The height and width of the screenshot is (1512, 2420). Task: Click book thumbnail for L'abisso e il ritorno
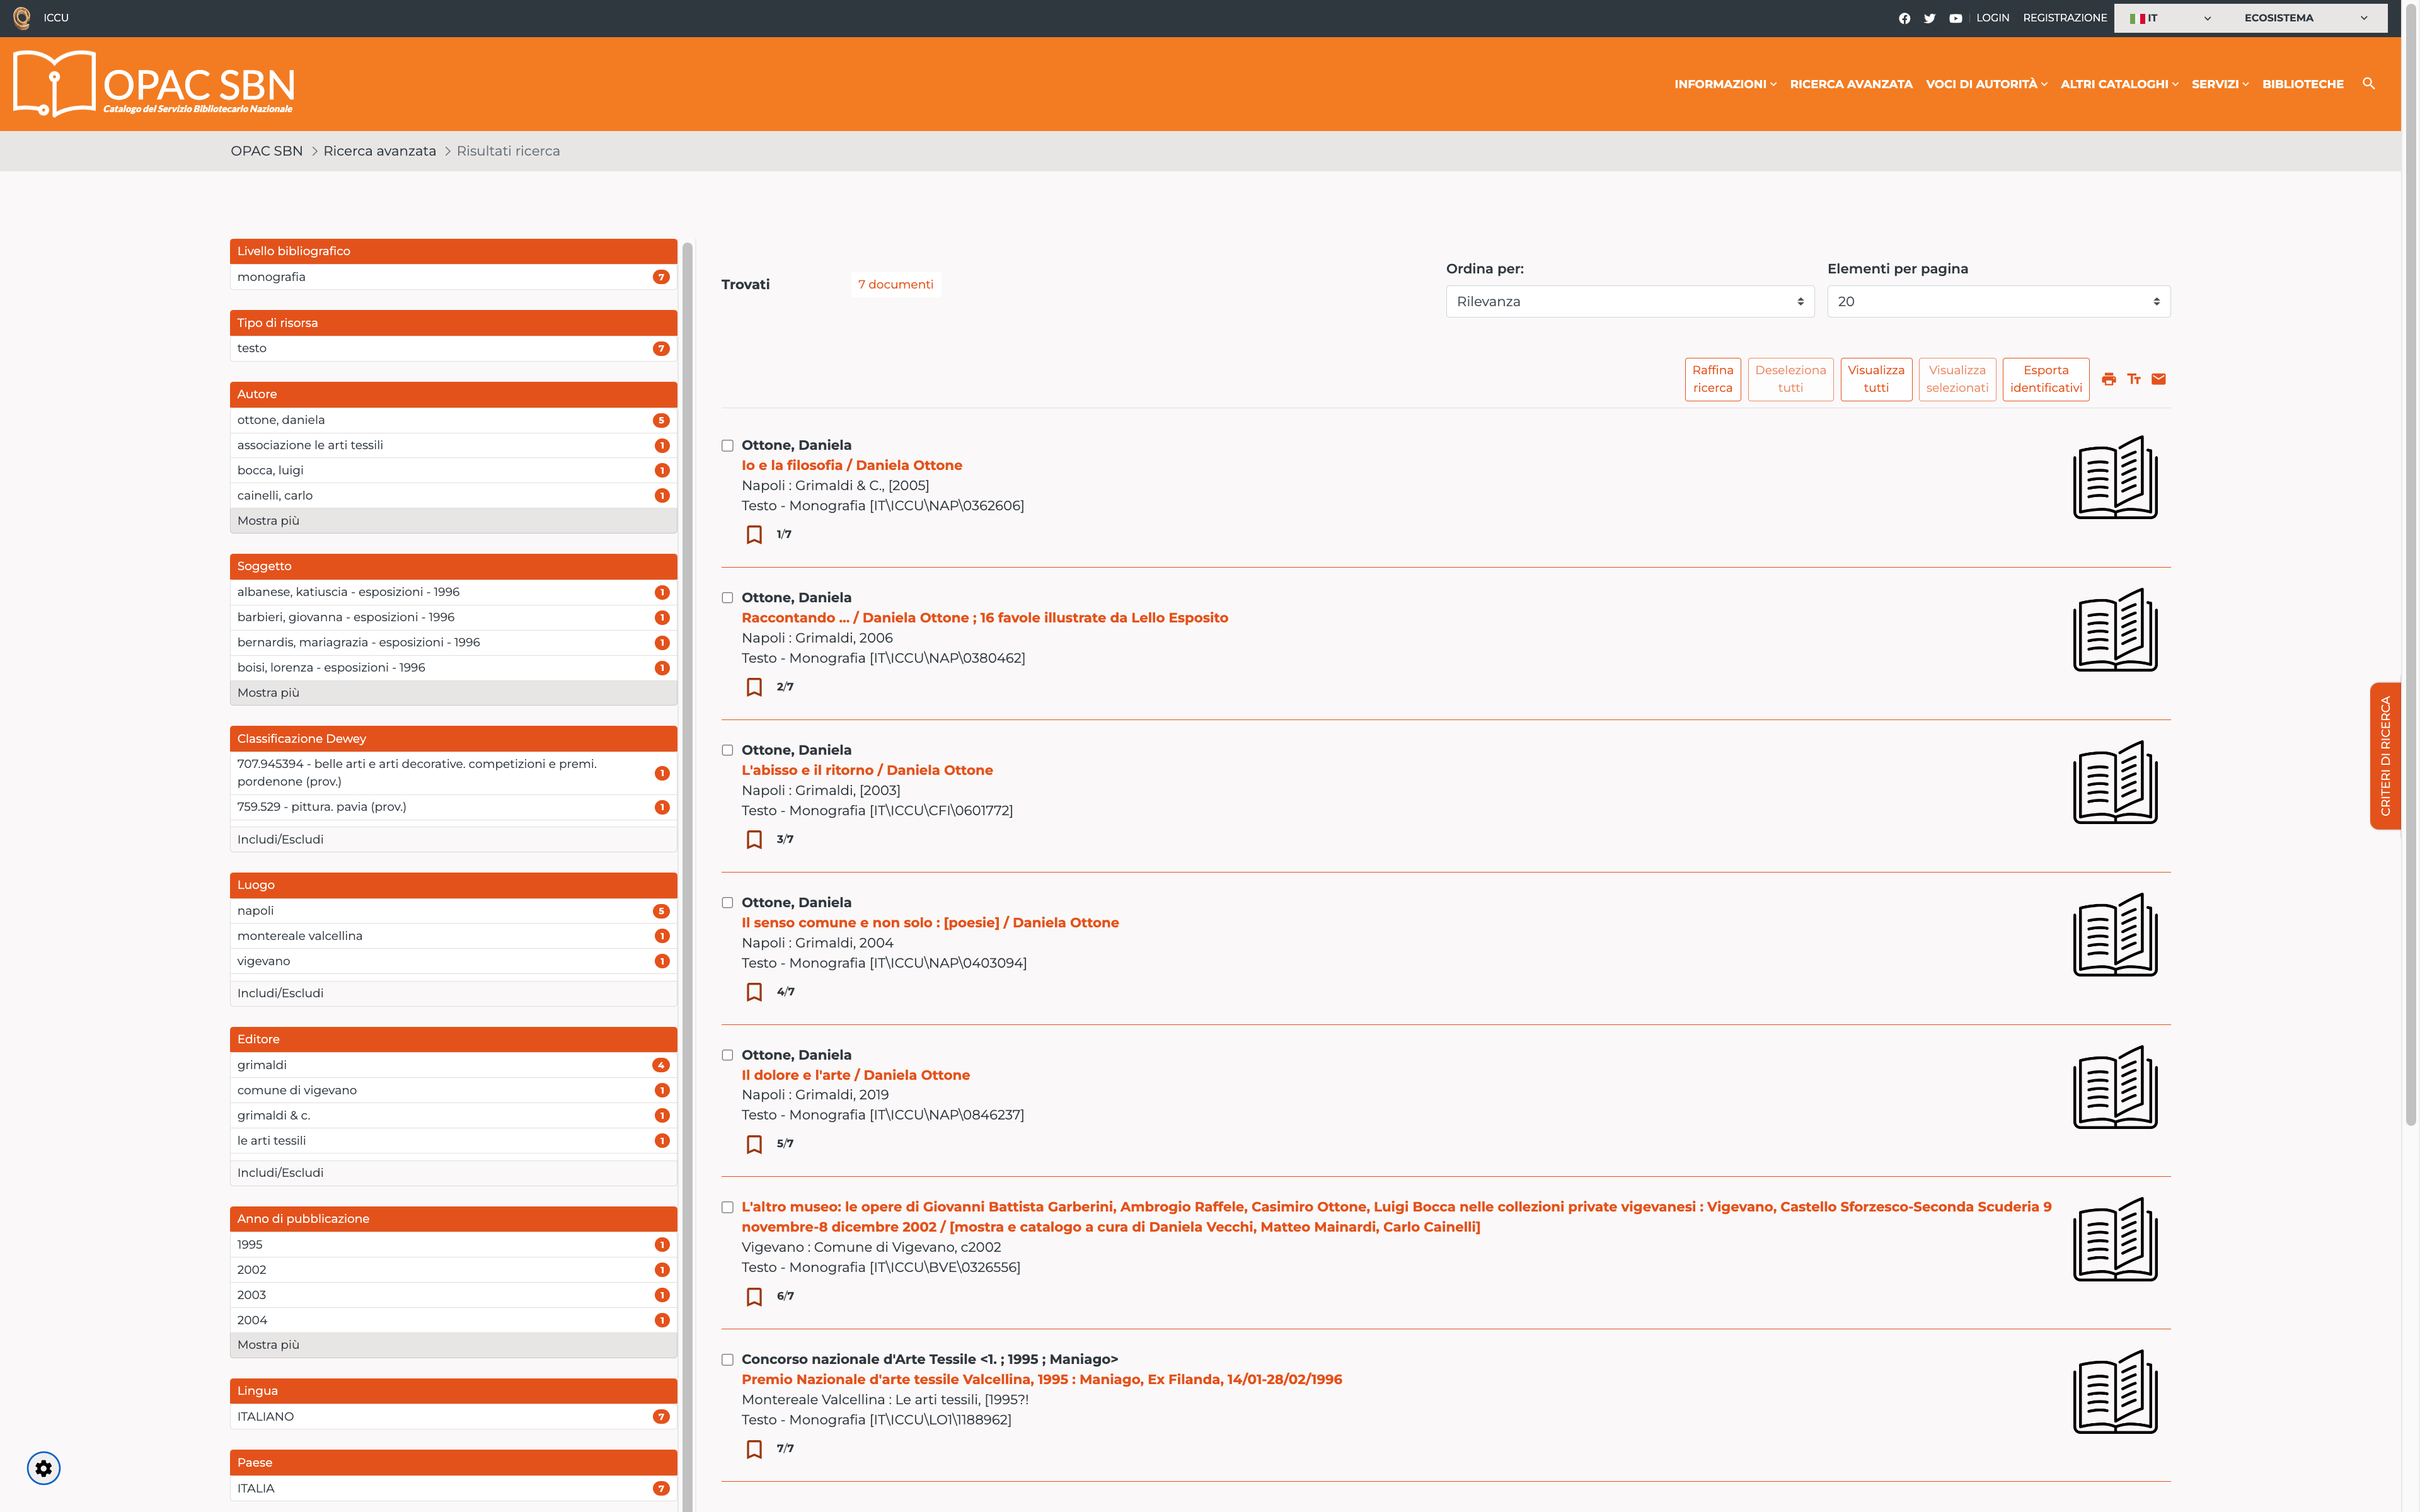pyautogui.click(x=2115, y=782)
